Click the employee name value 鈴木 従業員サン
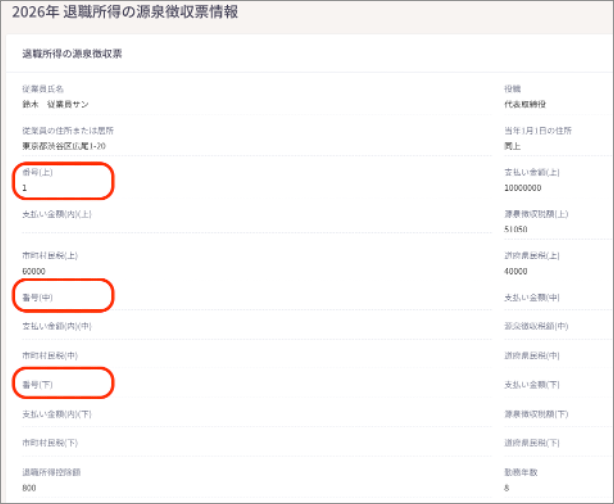Screen dimensions: 614x504 [x=55, y=104]
